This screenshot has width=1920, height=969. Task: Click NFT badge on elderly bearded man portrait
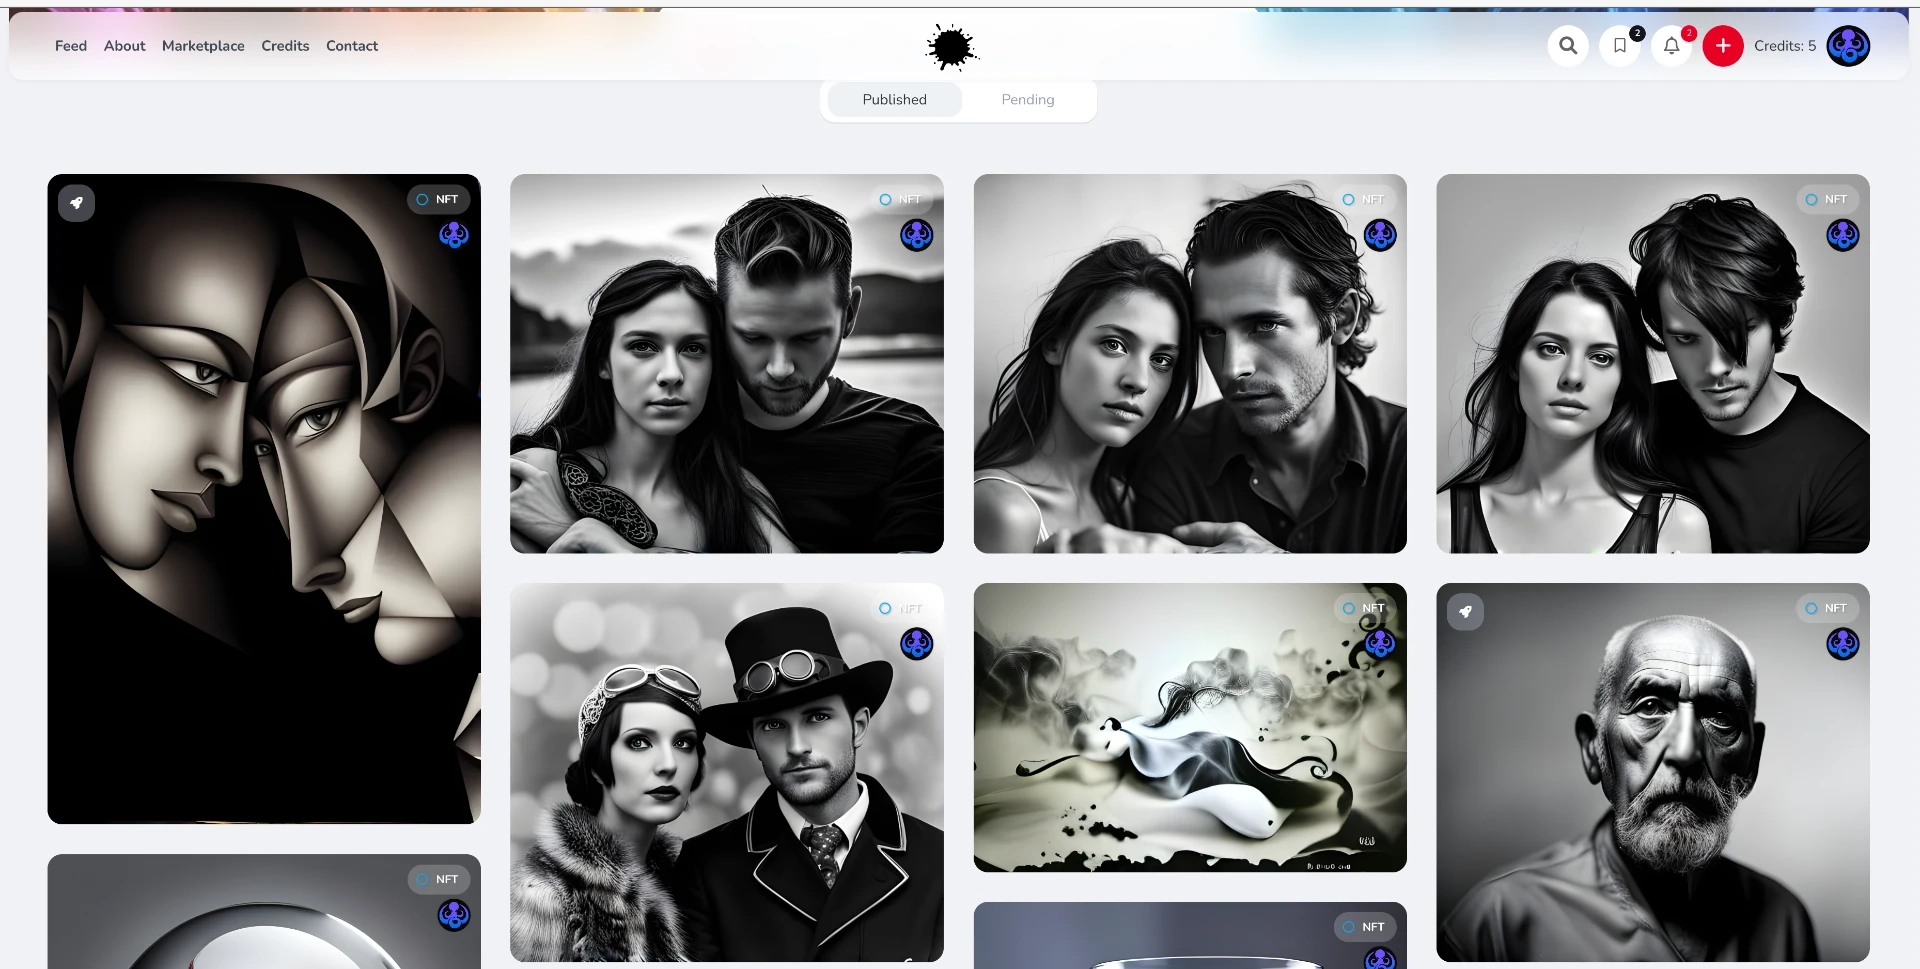(x=1827, y=608)
